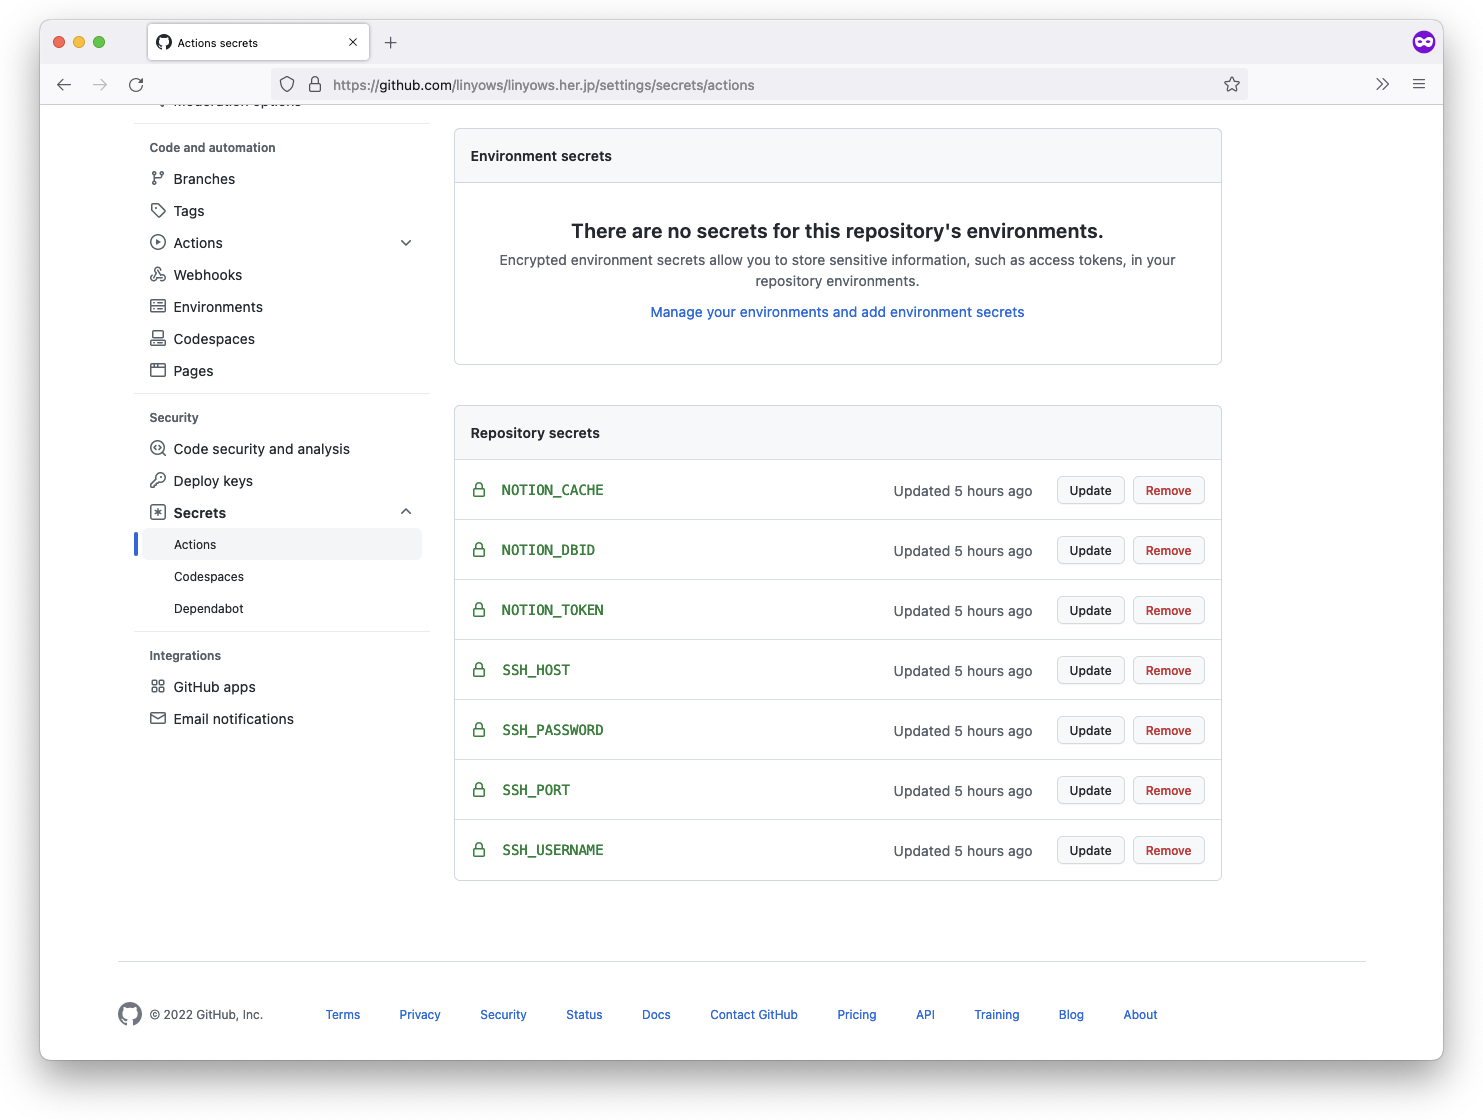Image resolution: width=1483 pixels, height=1120 pixels.
Task: Click the browser overflow chevron toolbar control
Action: click(x=1383, y=84)
